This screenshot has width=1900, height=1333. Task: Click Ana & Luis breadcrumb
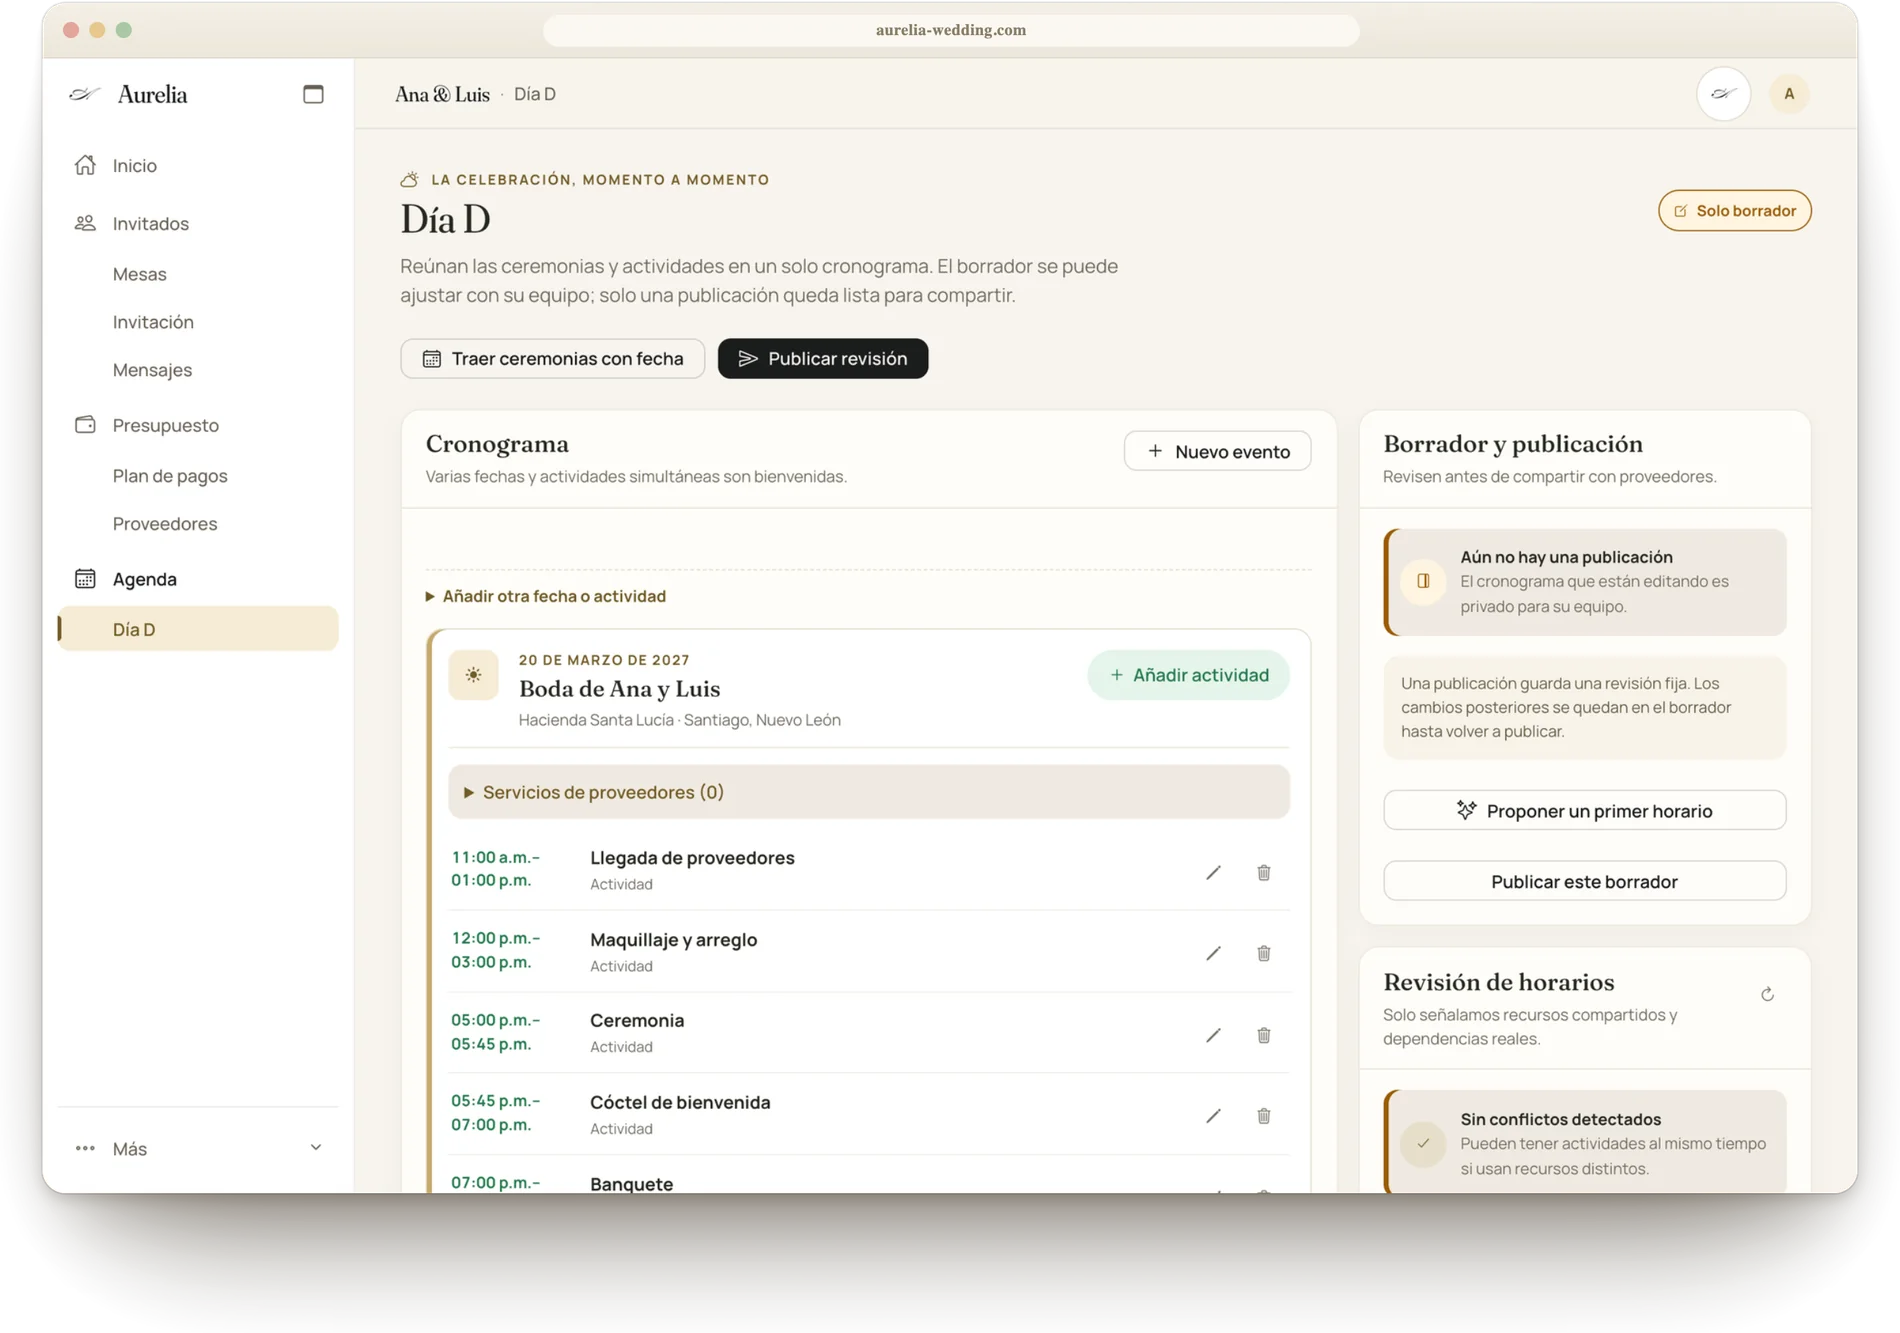pyautogui.click(x=442, y=94)
